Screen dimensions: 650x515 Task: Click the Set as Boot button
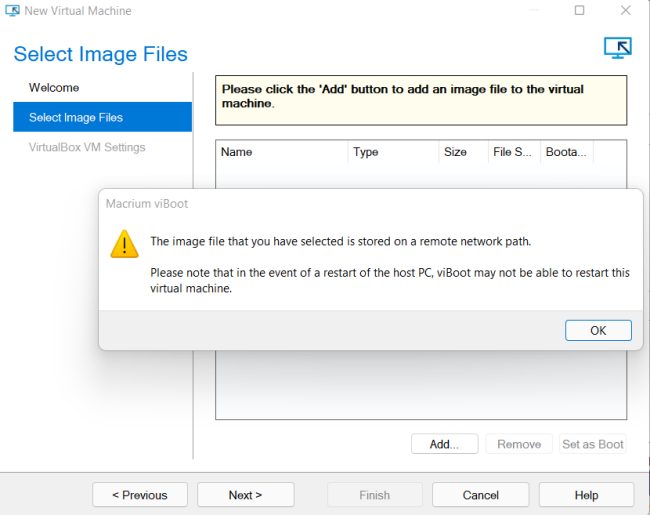[x=592, y=445]
